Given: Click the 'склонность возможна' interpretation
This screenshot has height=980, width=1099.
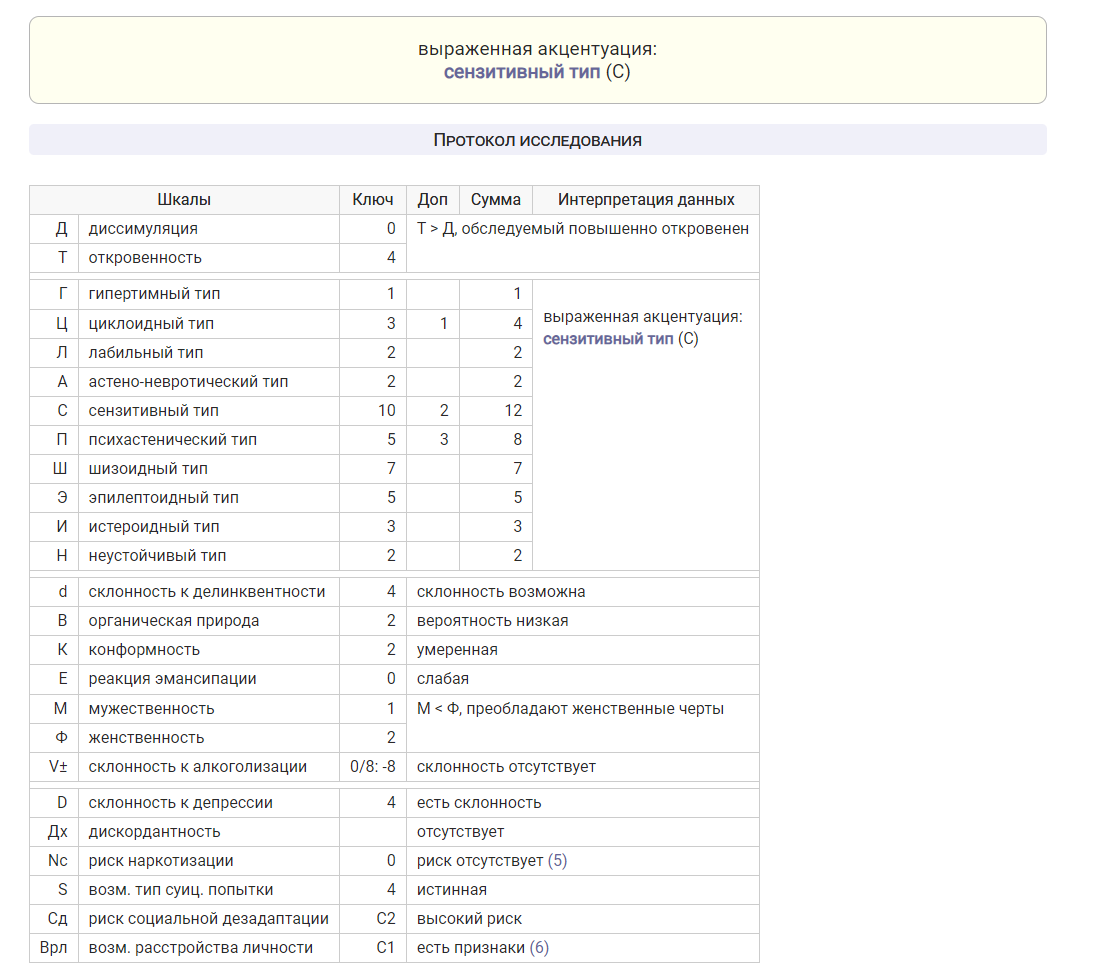Looking at the screenshot, I should [501, 592].
